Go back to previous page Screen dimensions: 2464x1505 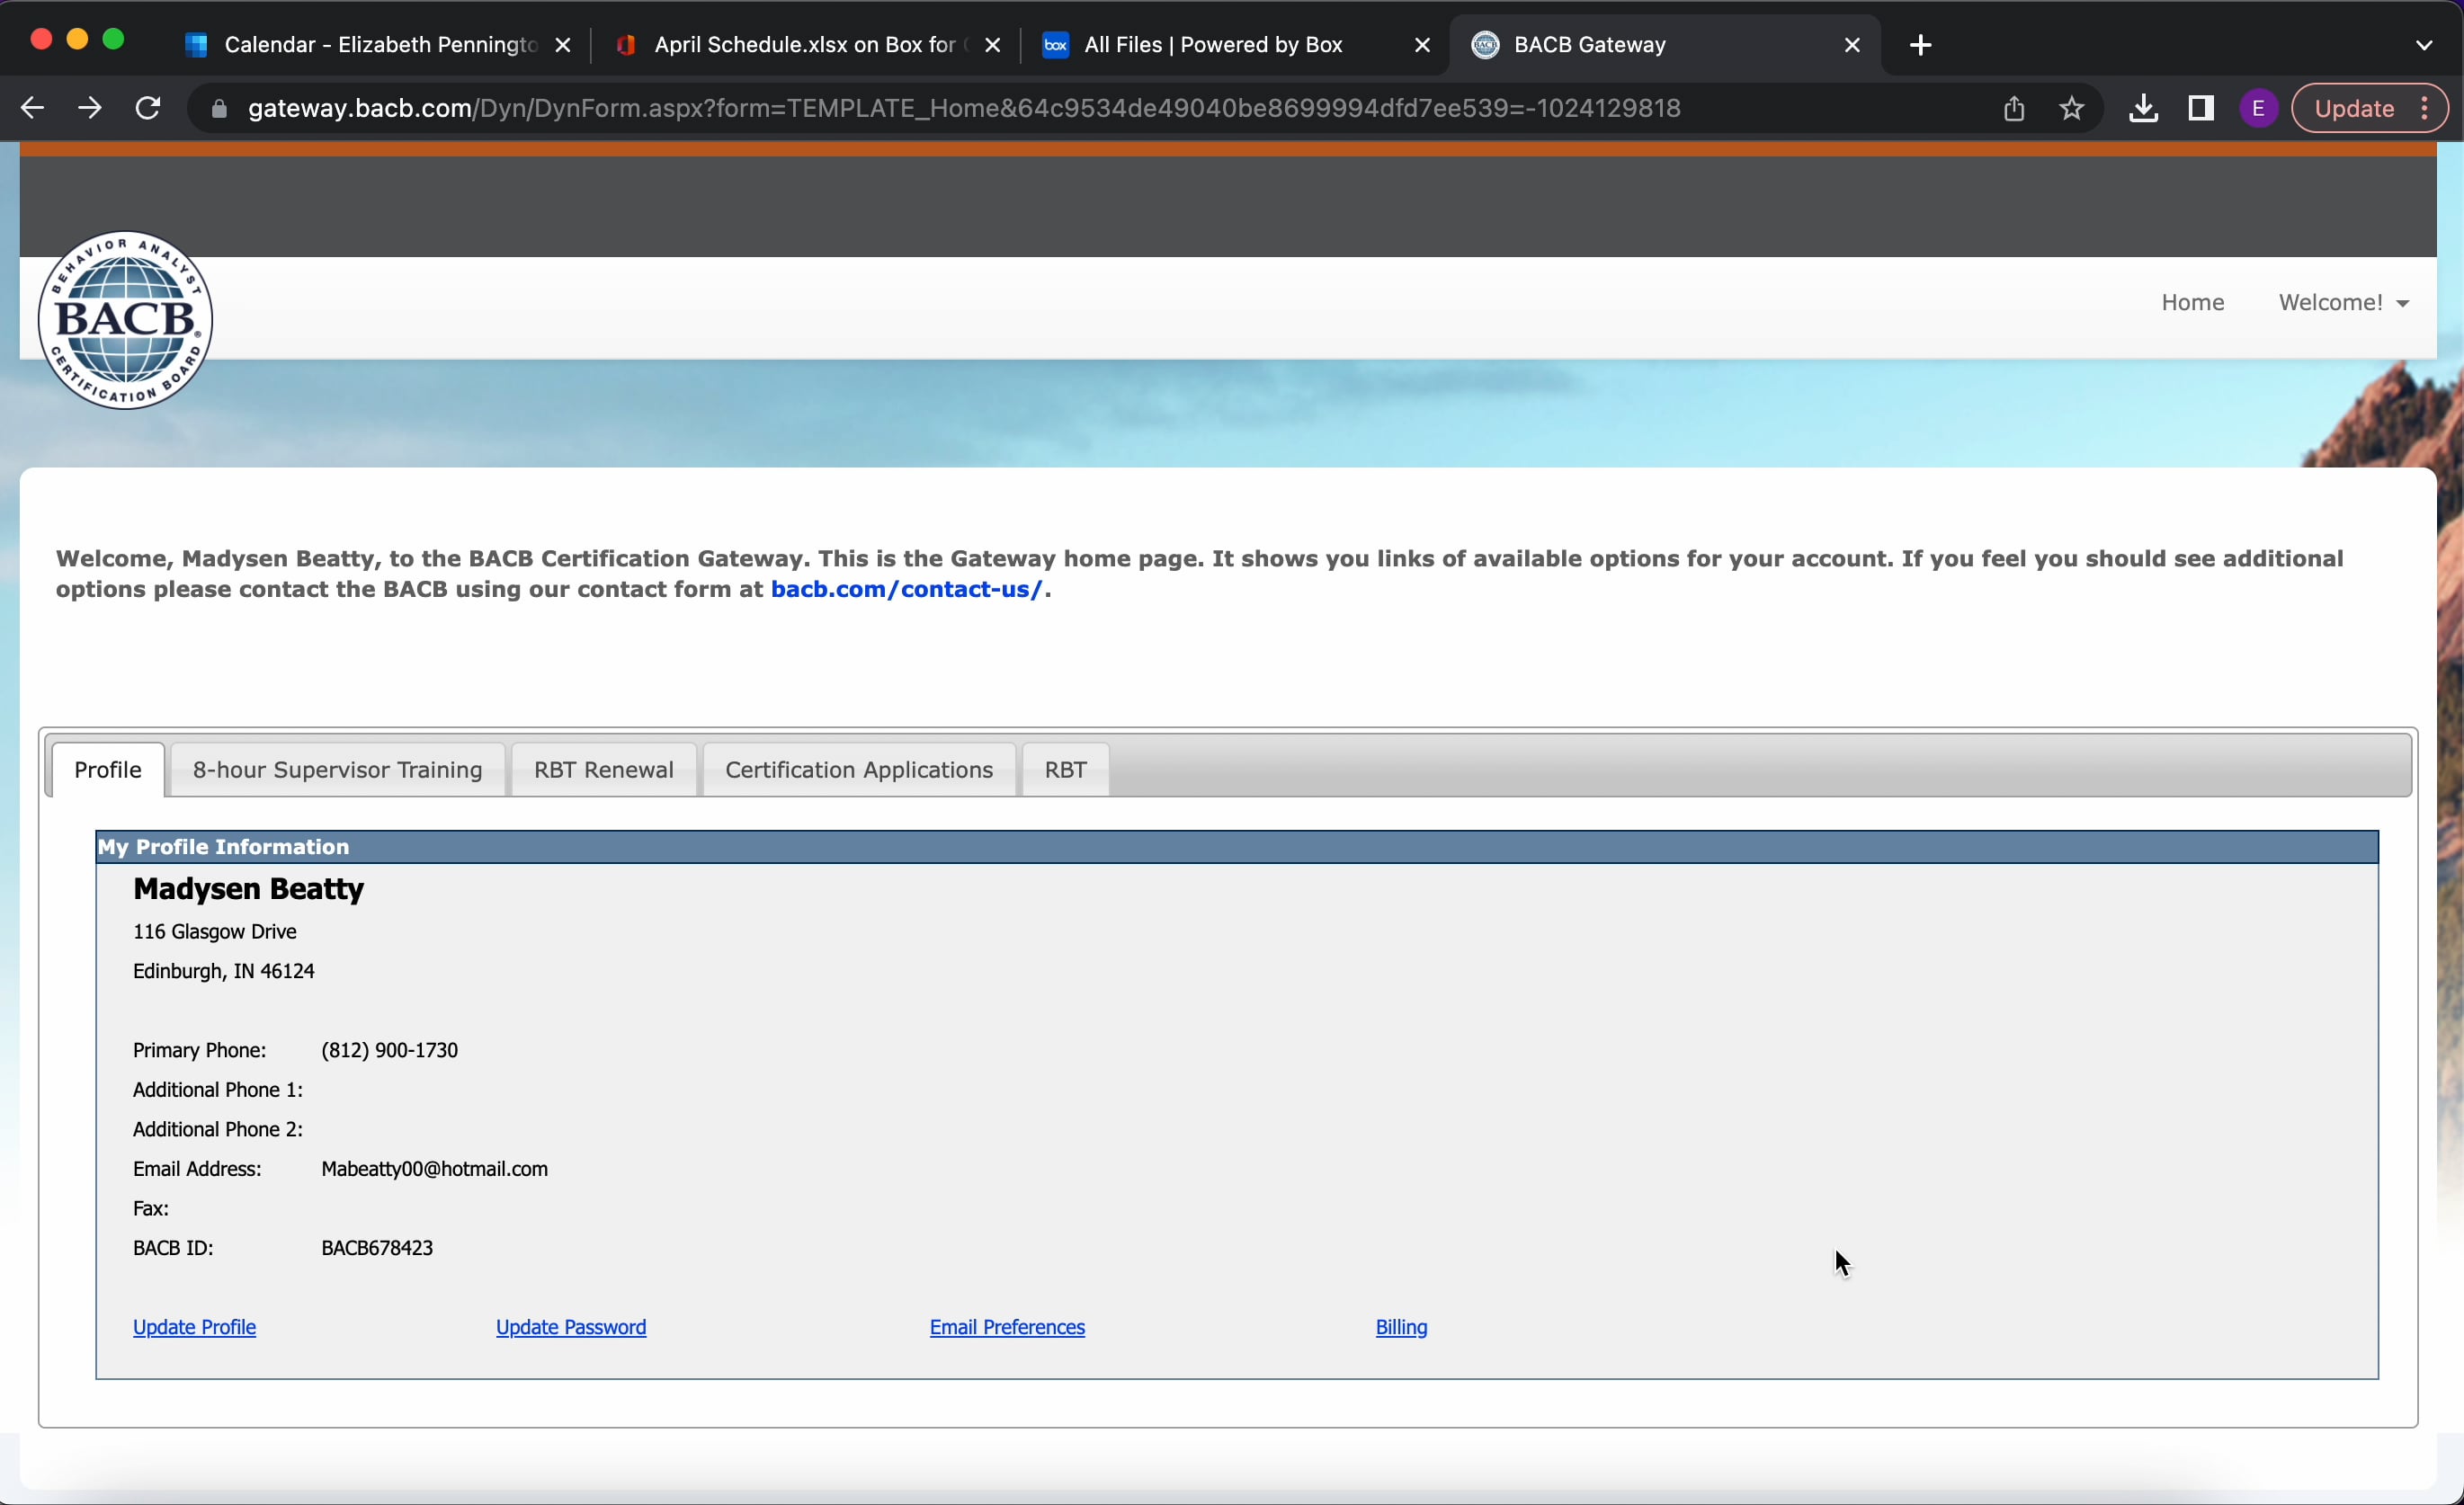click(32, 108)
